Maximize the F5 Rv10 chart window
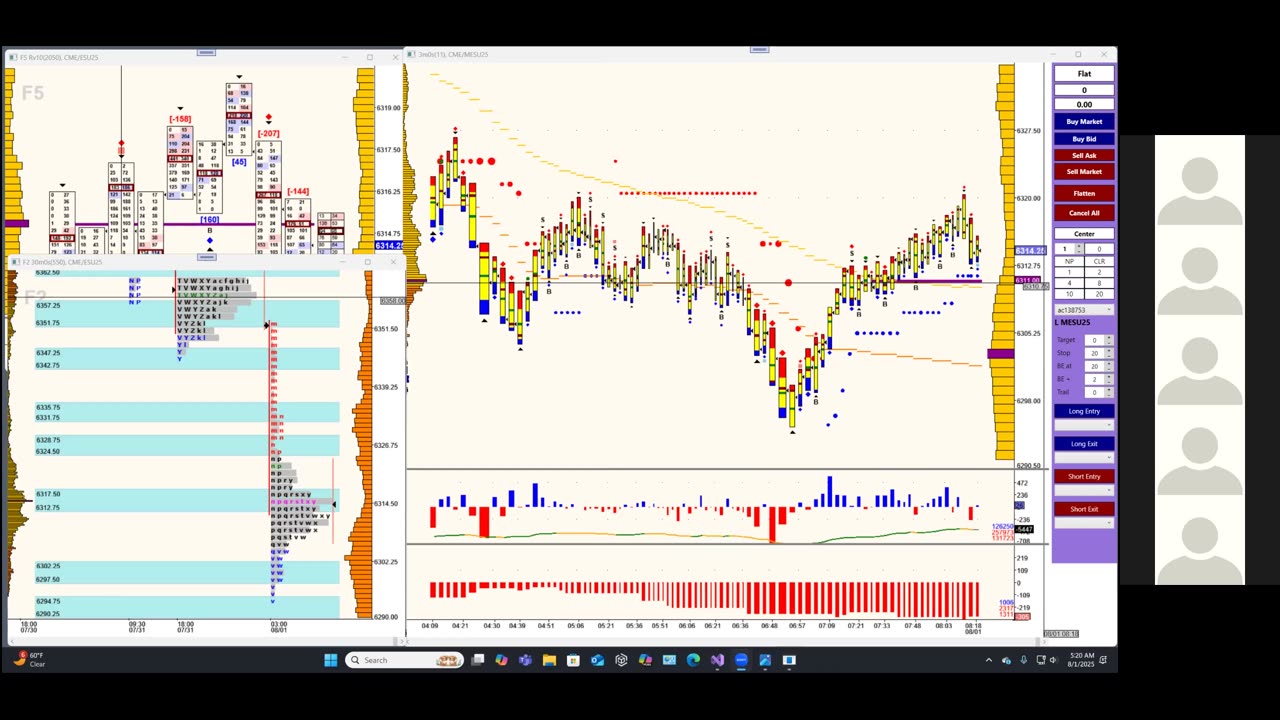Image resolution: width=1280 pixels, height=720 pixels. [x=369, y=57]
